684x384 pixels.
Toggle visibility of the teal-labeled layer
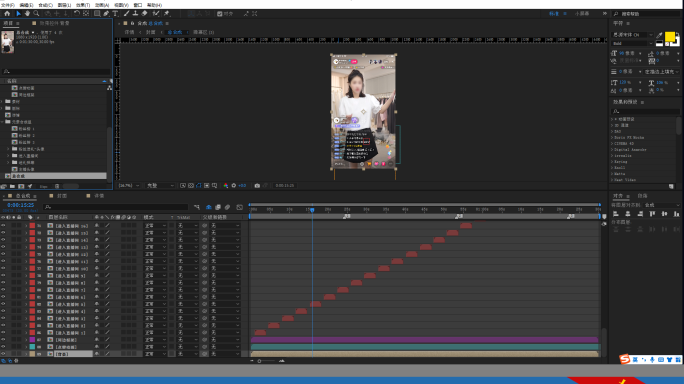tap(3, 346)
